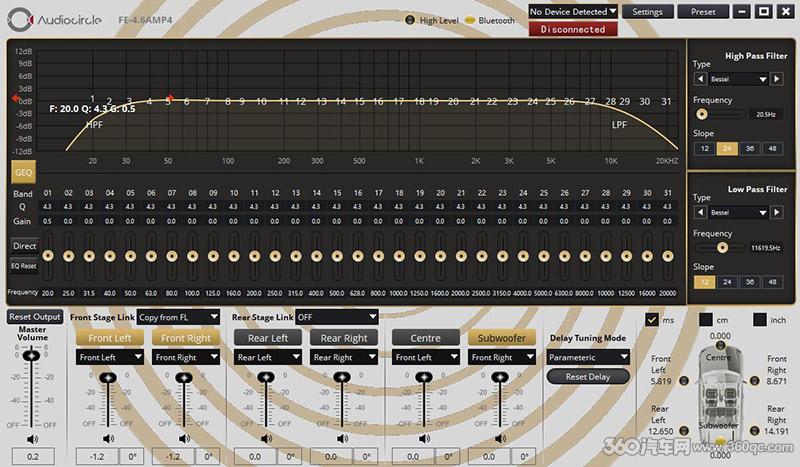800x467 pixels.
Task: Select previous High Pass Filter type arrow
Action: [x=701, y=79]
